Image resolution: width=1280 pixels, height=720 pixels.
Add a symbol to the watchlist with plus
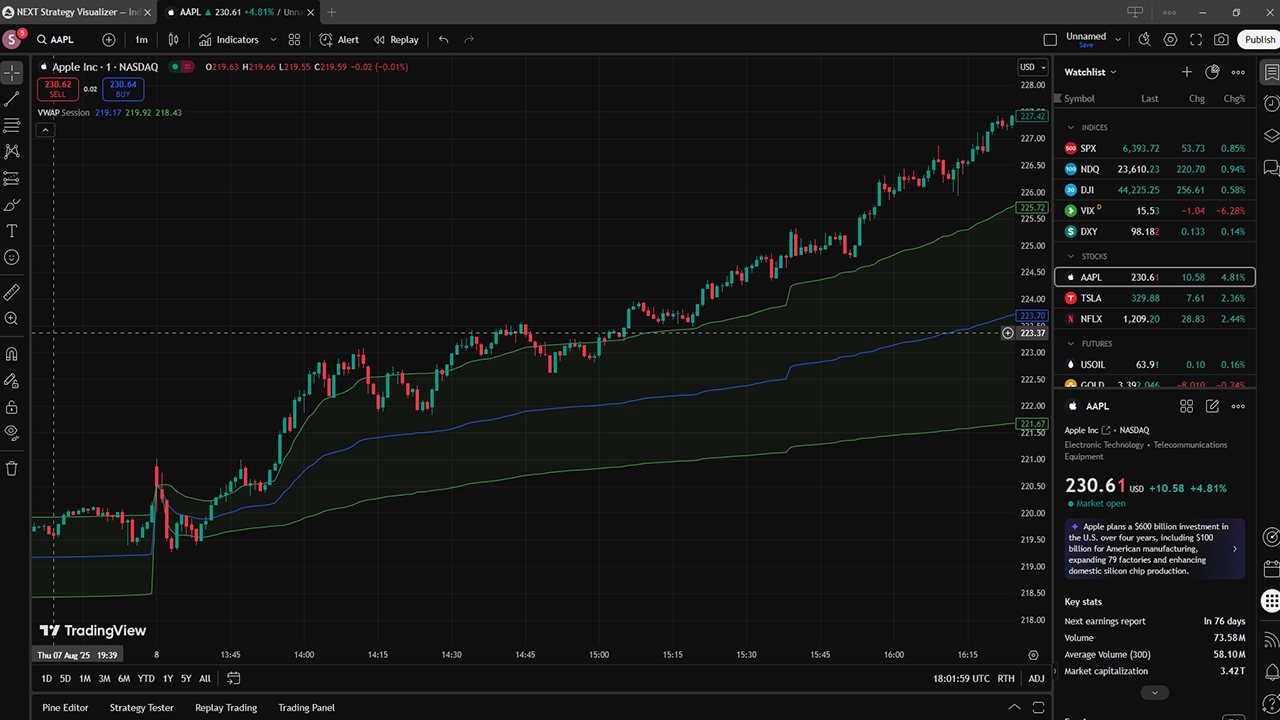[x=1187, y=72]
